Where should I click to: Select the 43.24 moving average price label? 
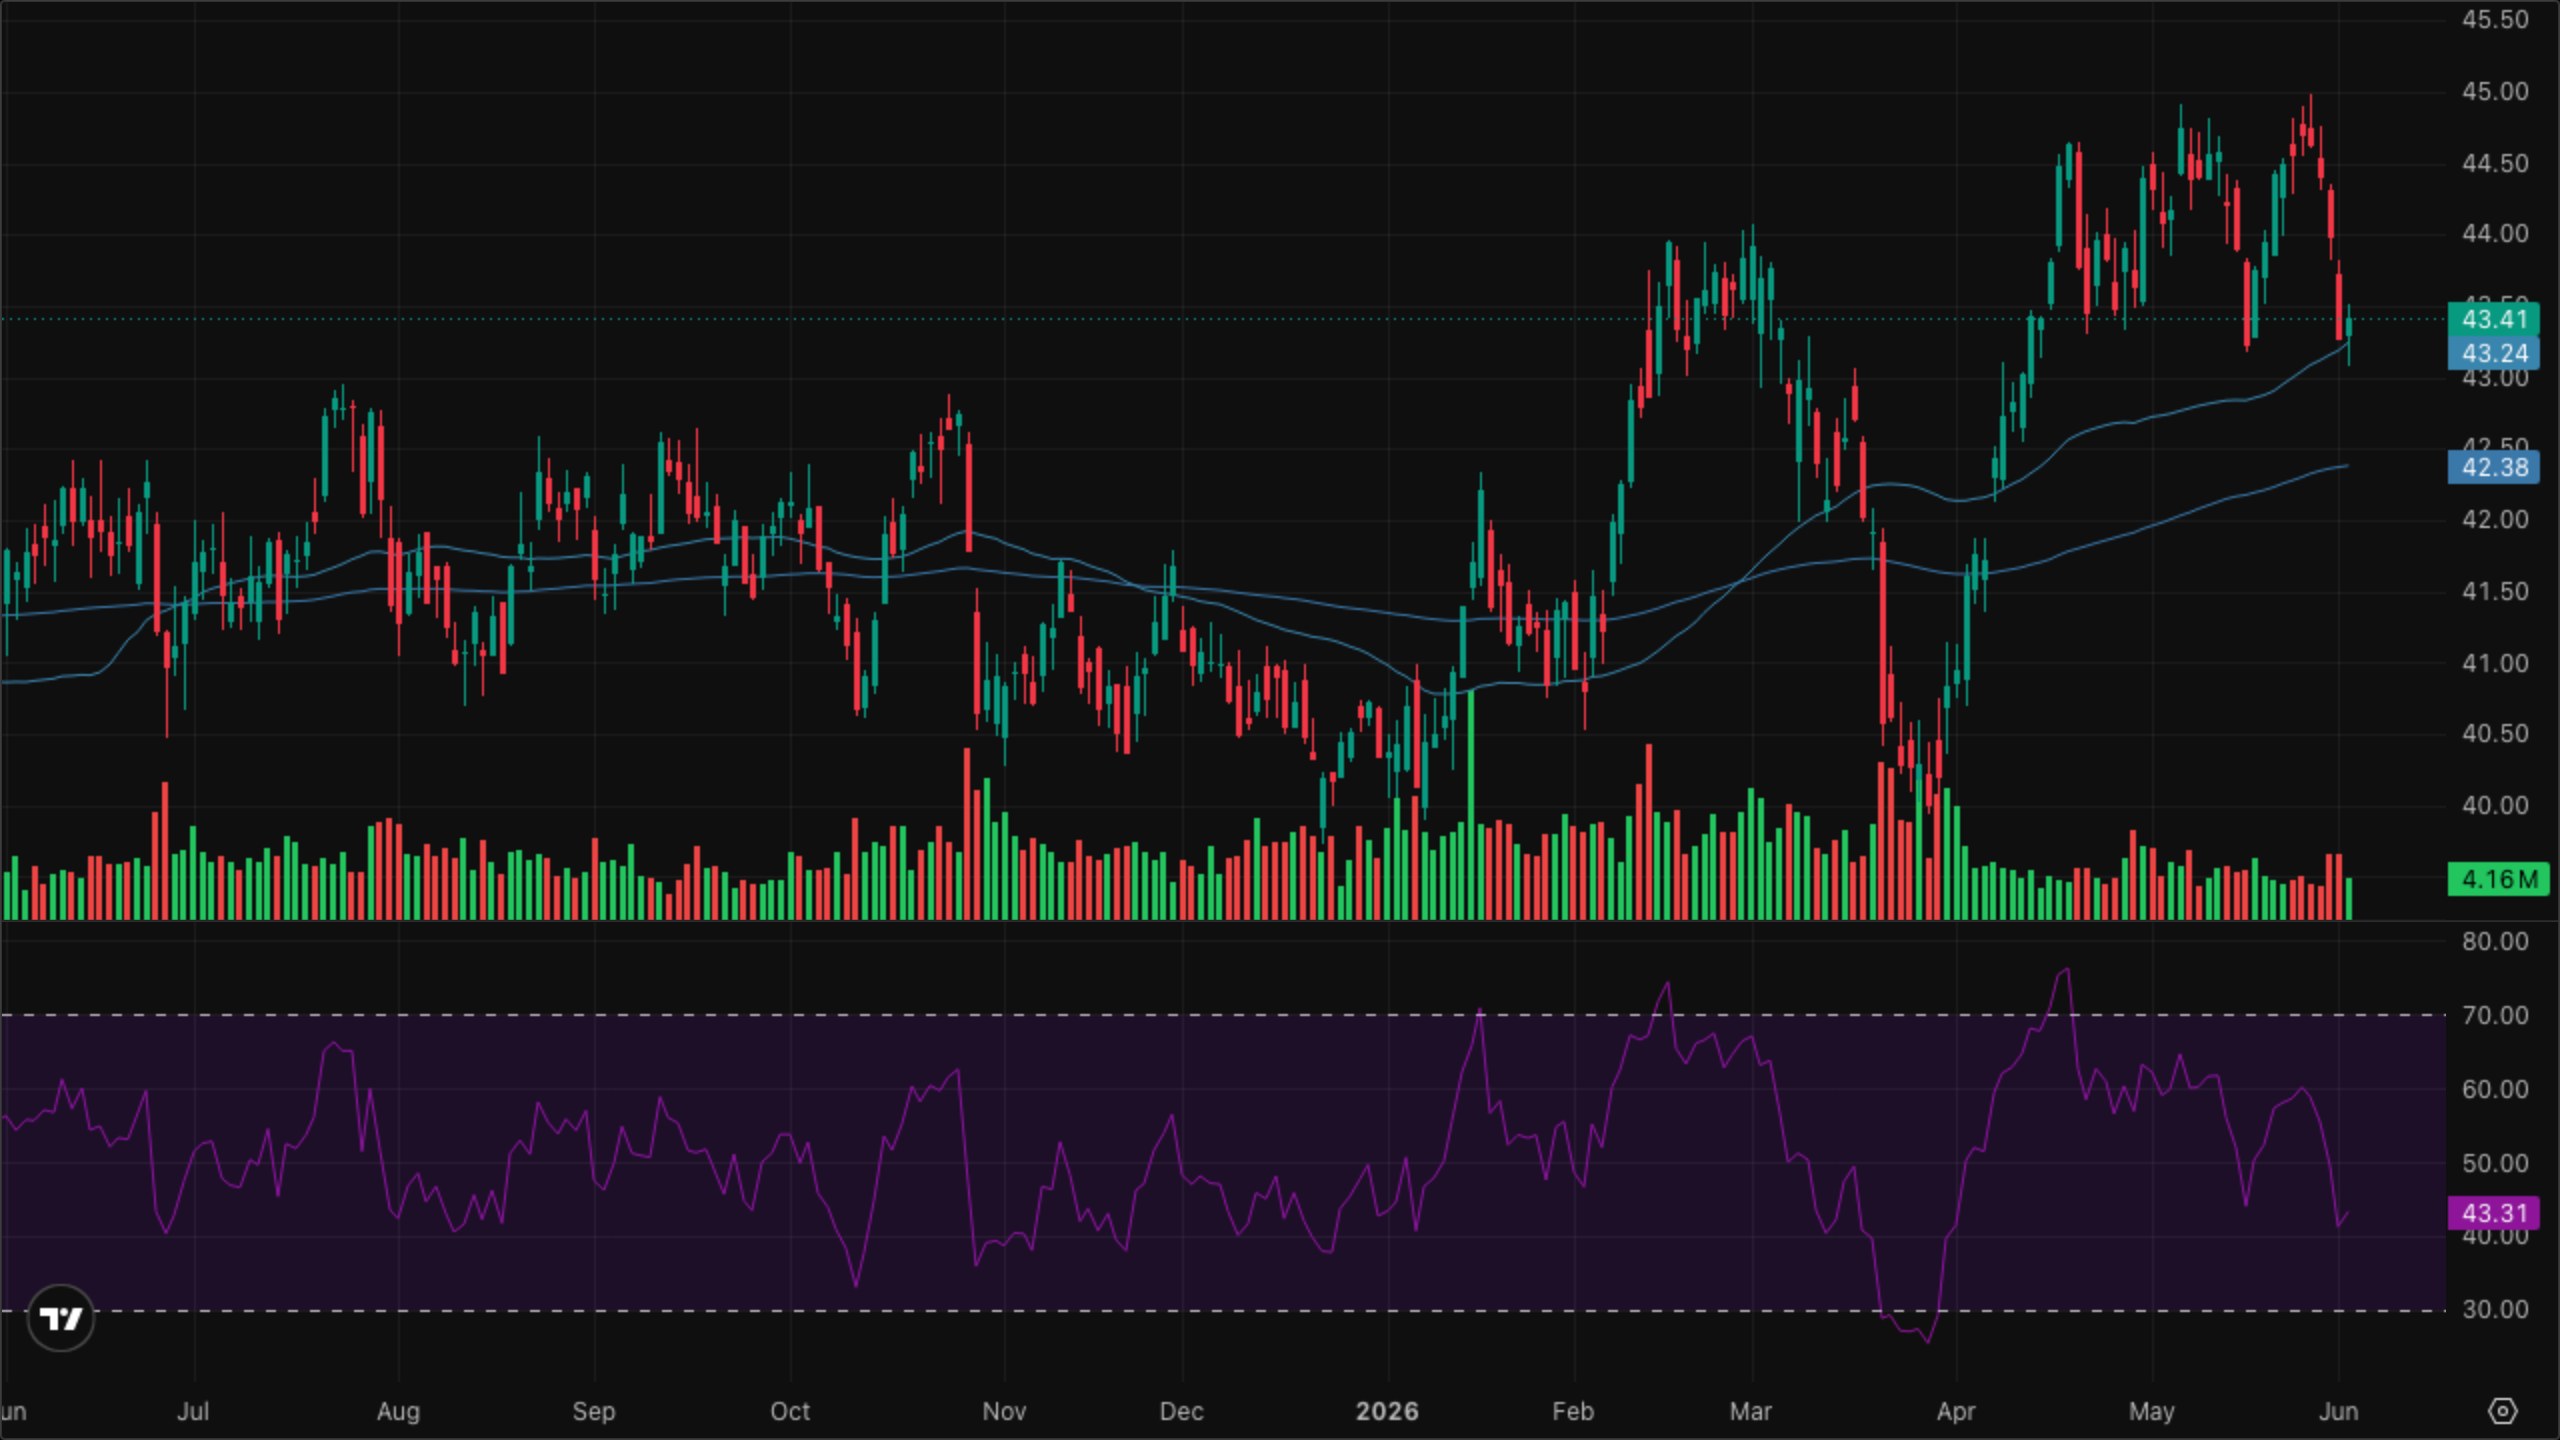[x=2494, y=353]
